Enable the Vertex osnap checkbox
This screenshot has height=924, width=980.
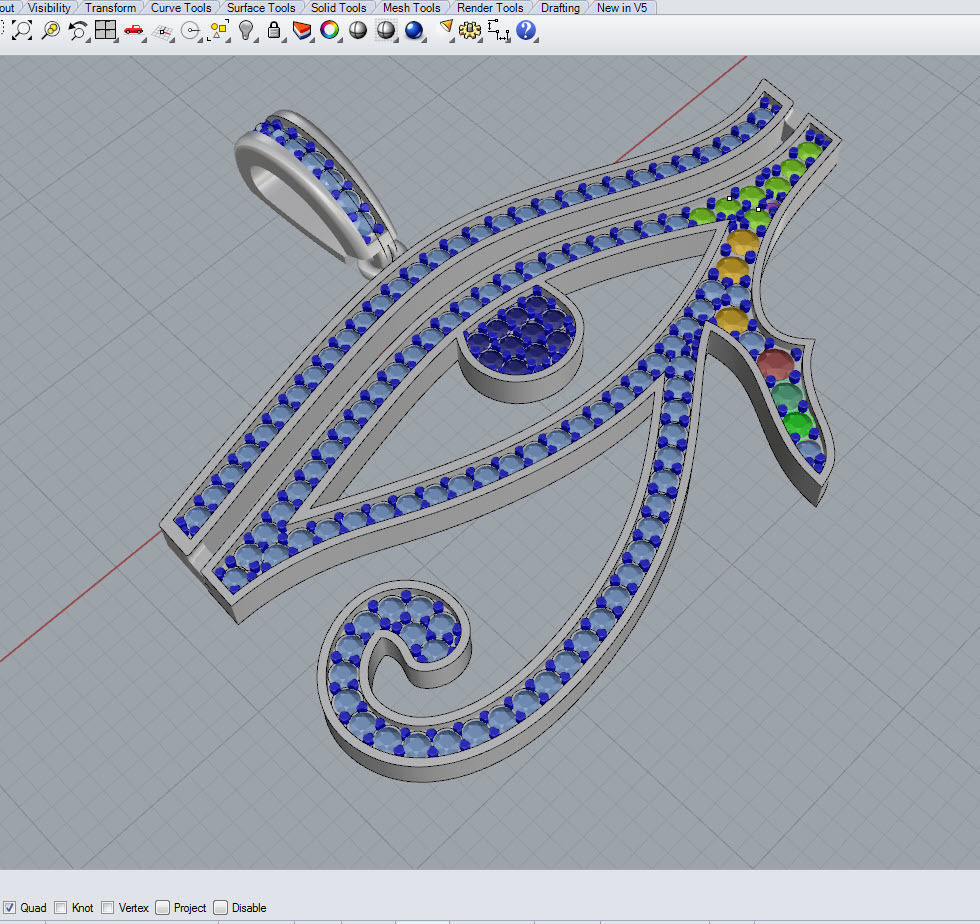pos(108,907)
